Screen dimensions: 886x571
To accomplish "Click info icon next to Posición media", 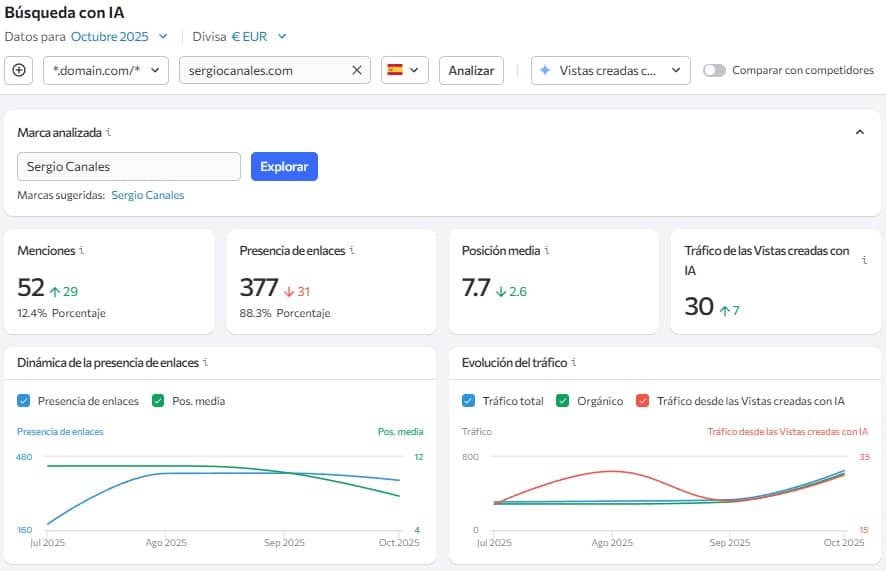I will point(547,251).
